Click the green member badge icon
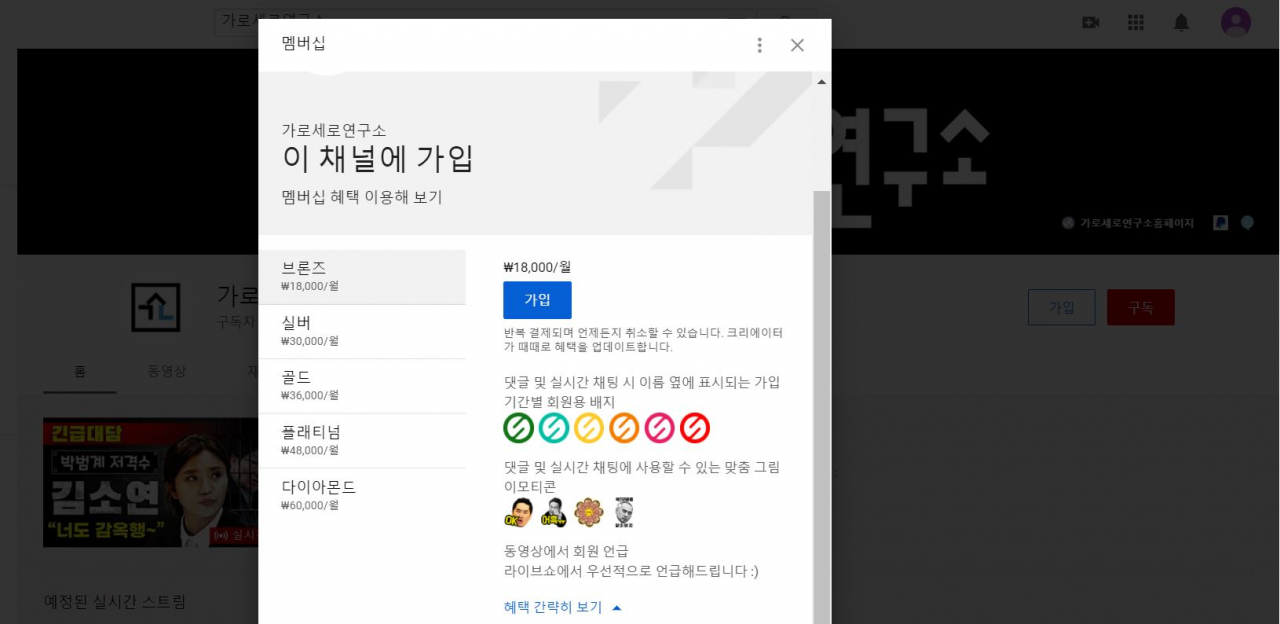This screenshot has width=1280, height=624. (x=518, y=428)
